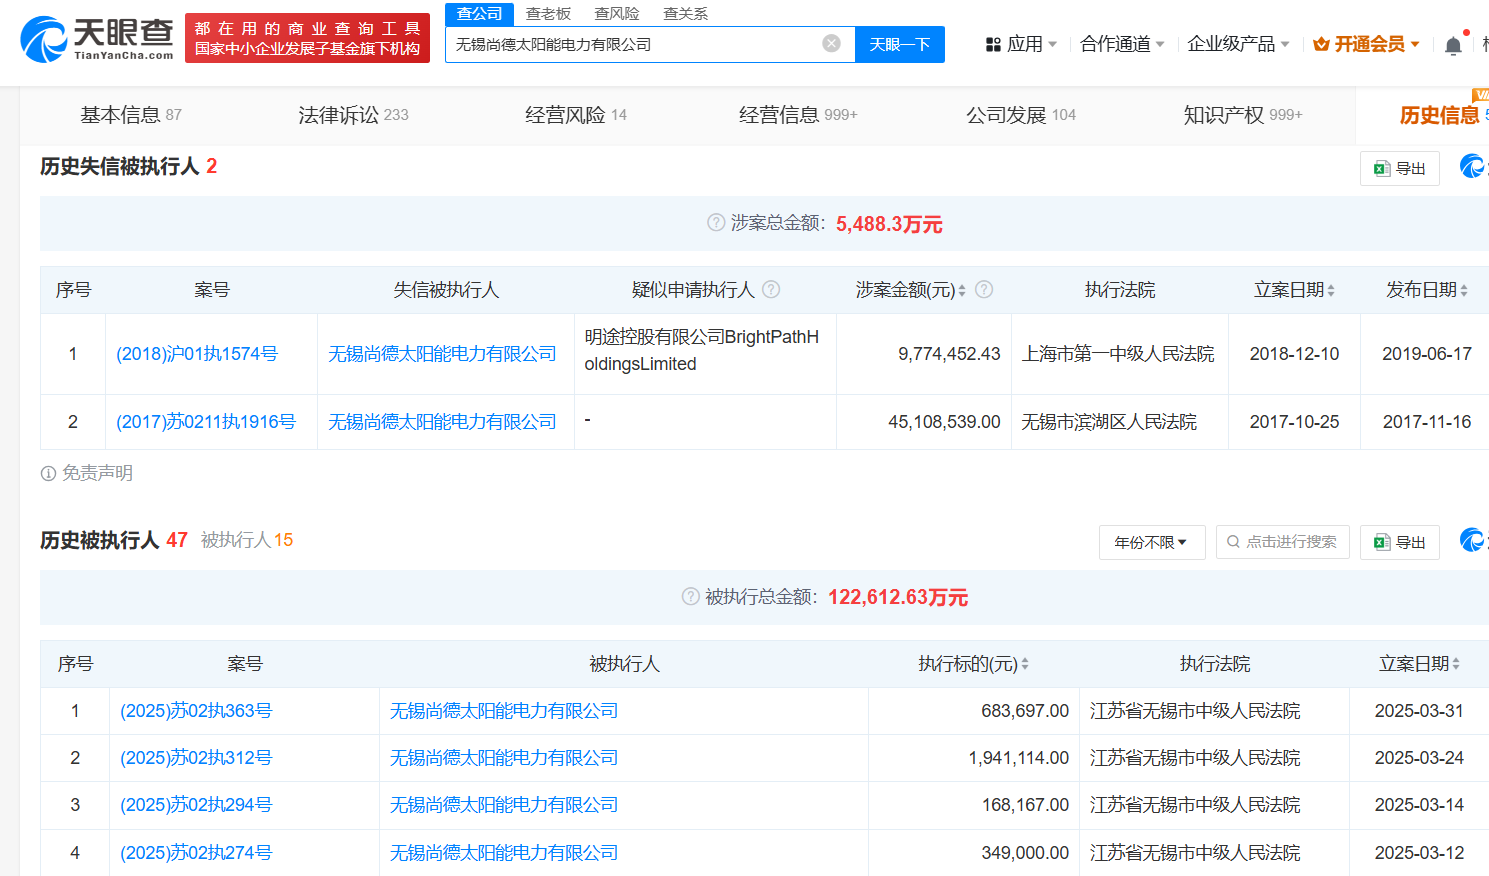This screenshot has width=1489, height=876.
Task: Sort the dishonest list by 发布日期
Action: click(x=1464, y=290)
